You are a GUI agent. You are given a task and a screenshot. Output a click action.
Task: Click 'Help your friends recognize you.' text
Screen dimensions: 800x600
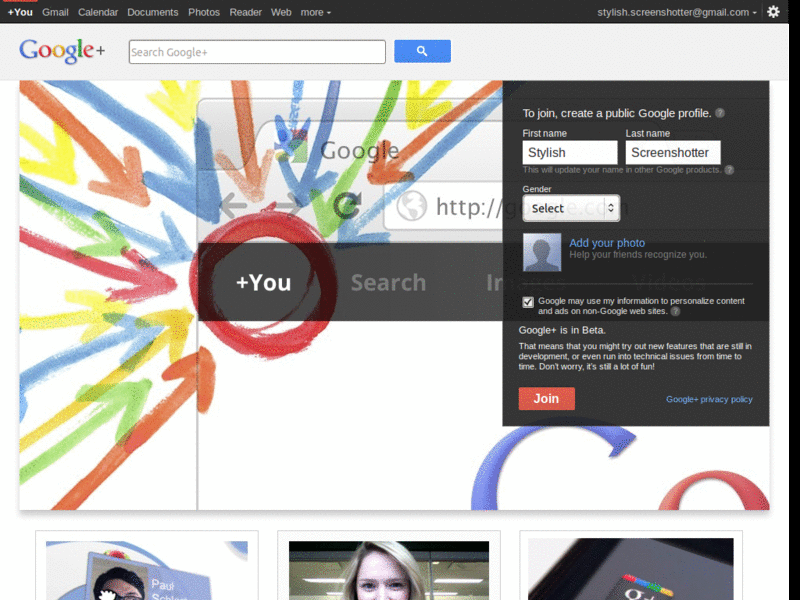click(x=638, y=255)
